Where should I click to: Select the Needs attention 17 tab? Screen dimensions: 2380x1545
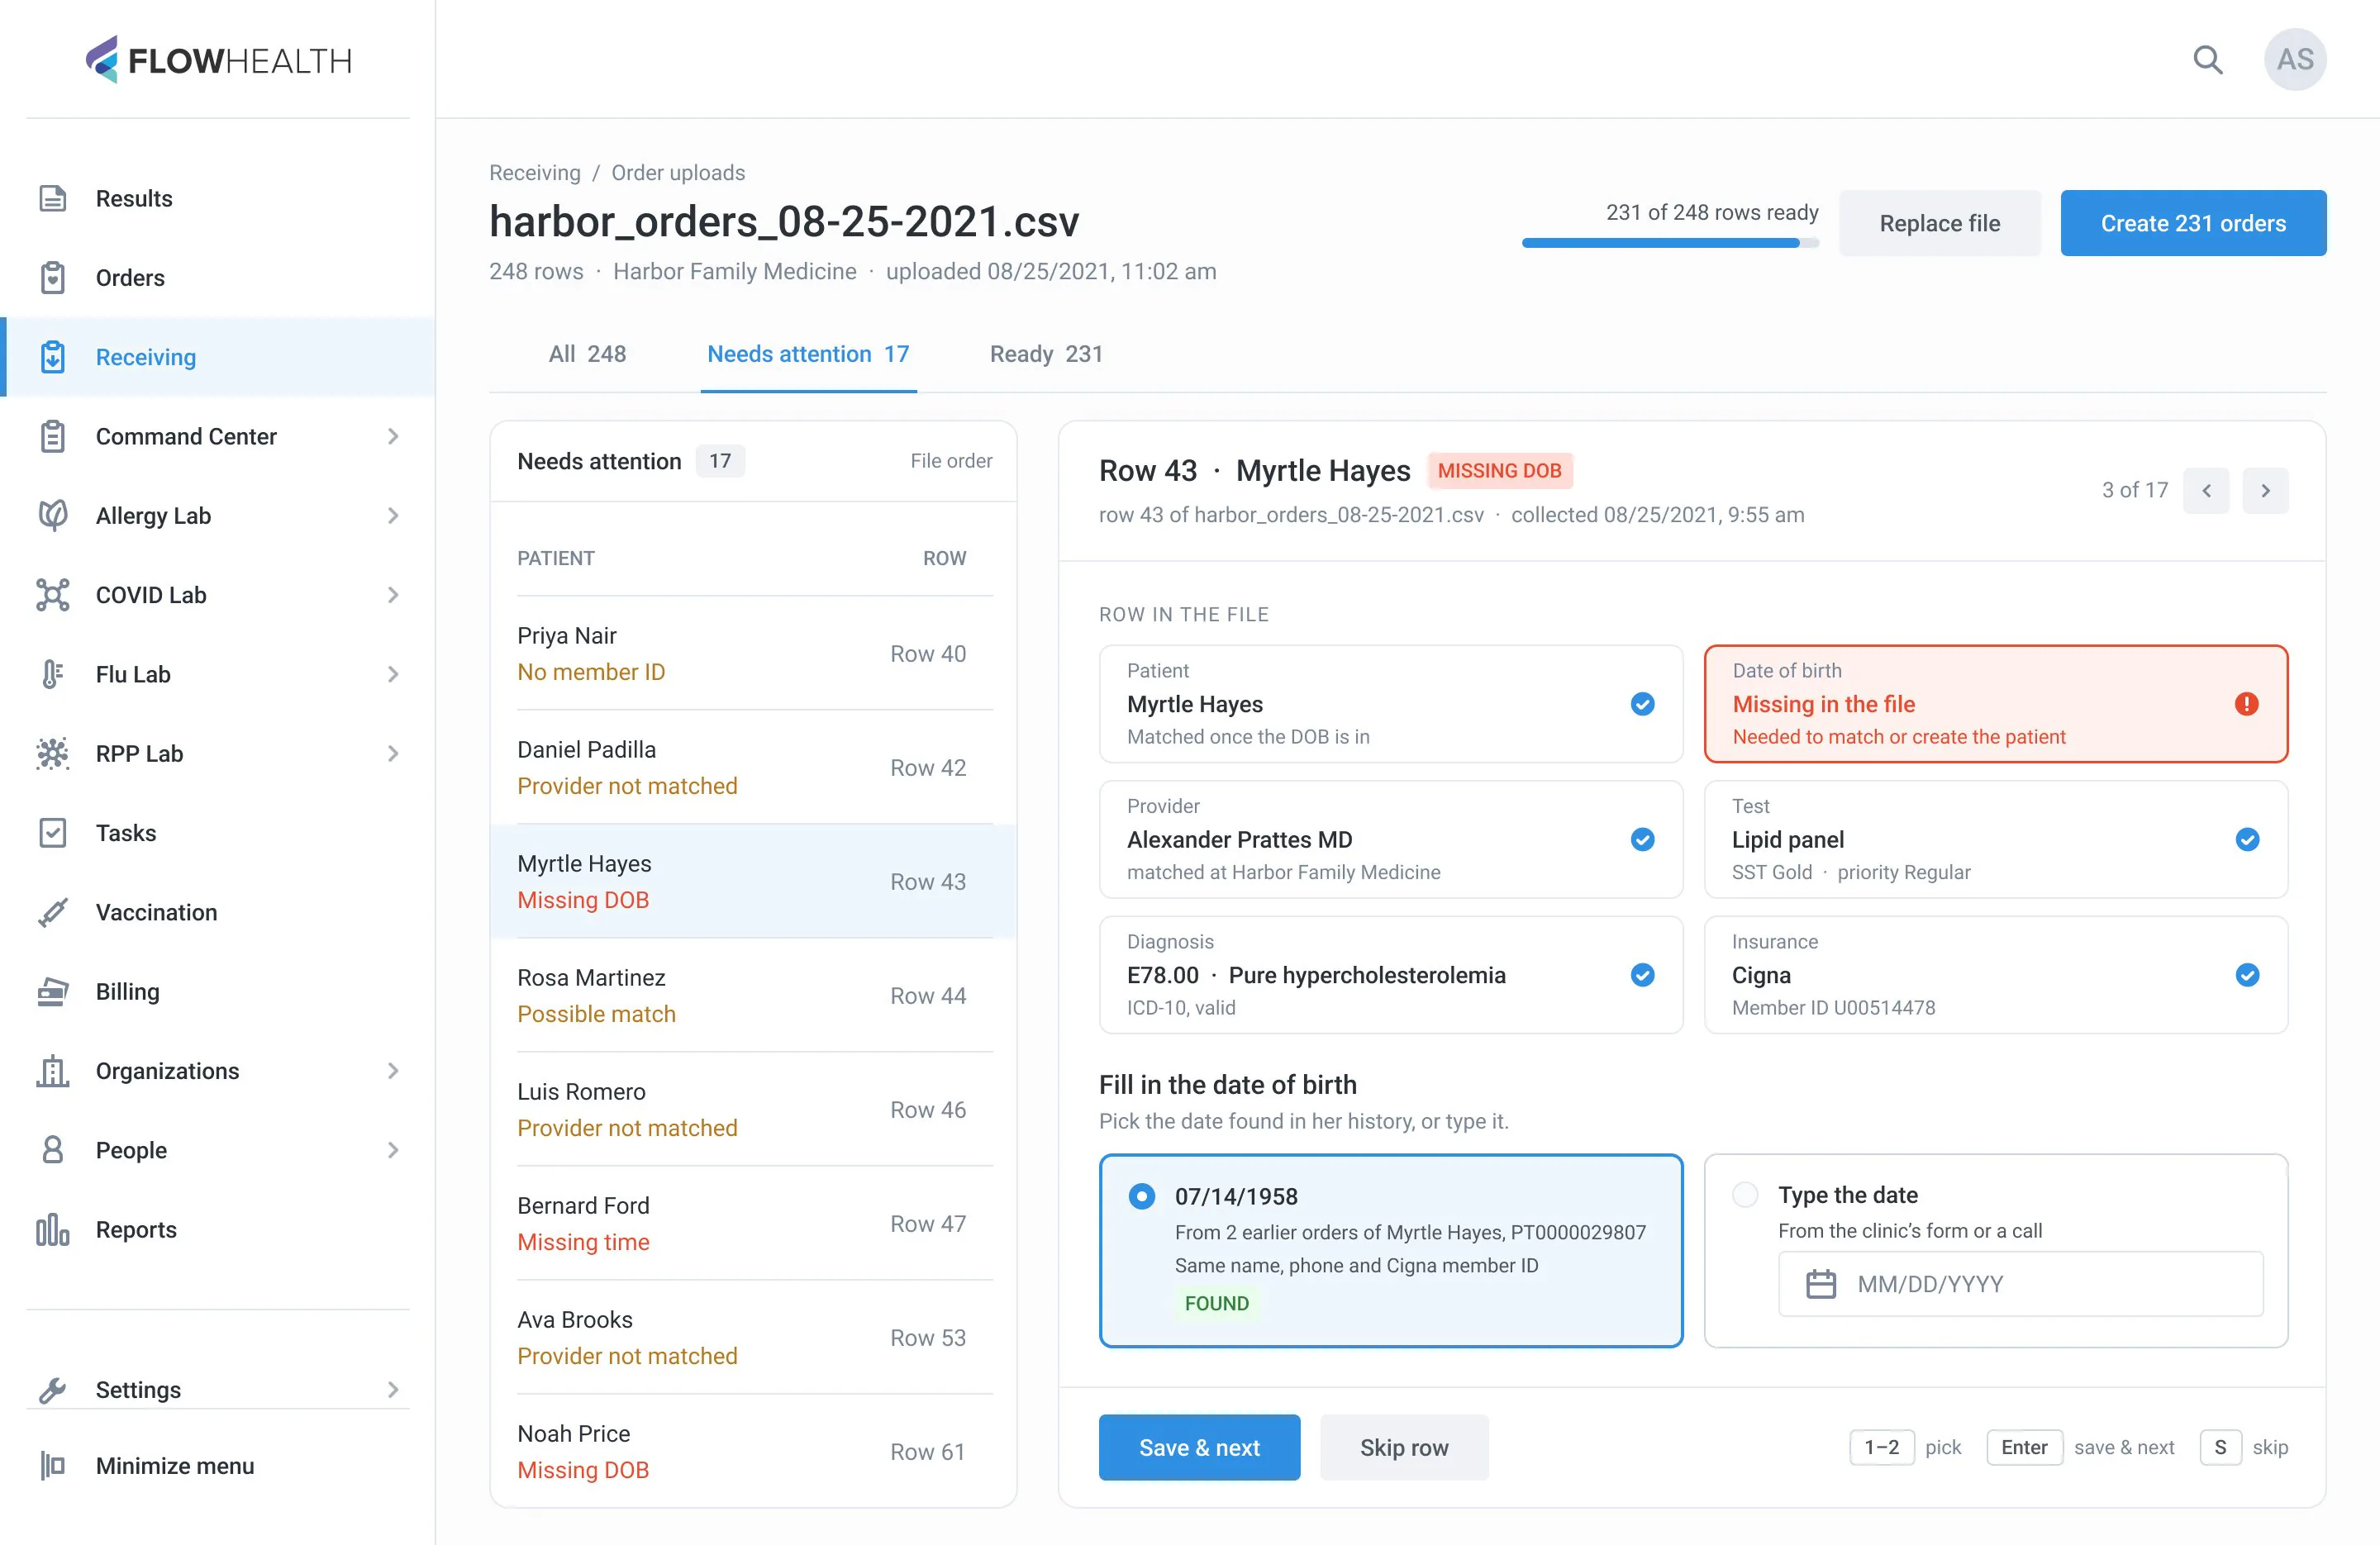coord(808,354)
